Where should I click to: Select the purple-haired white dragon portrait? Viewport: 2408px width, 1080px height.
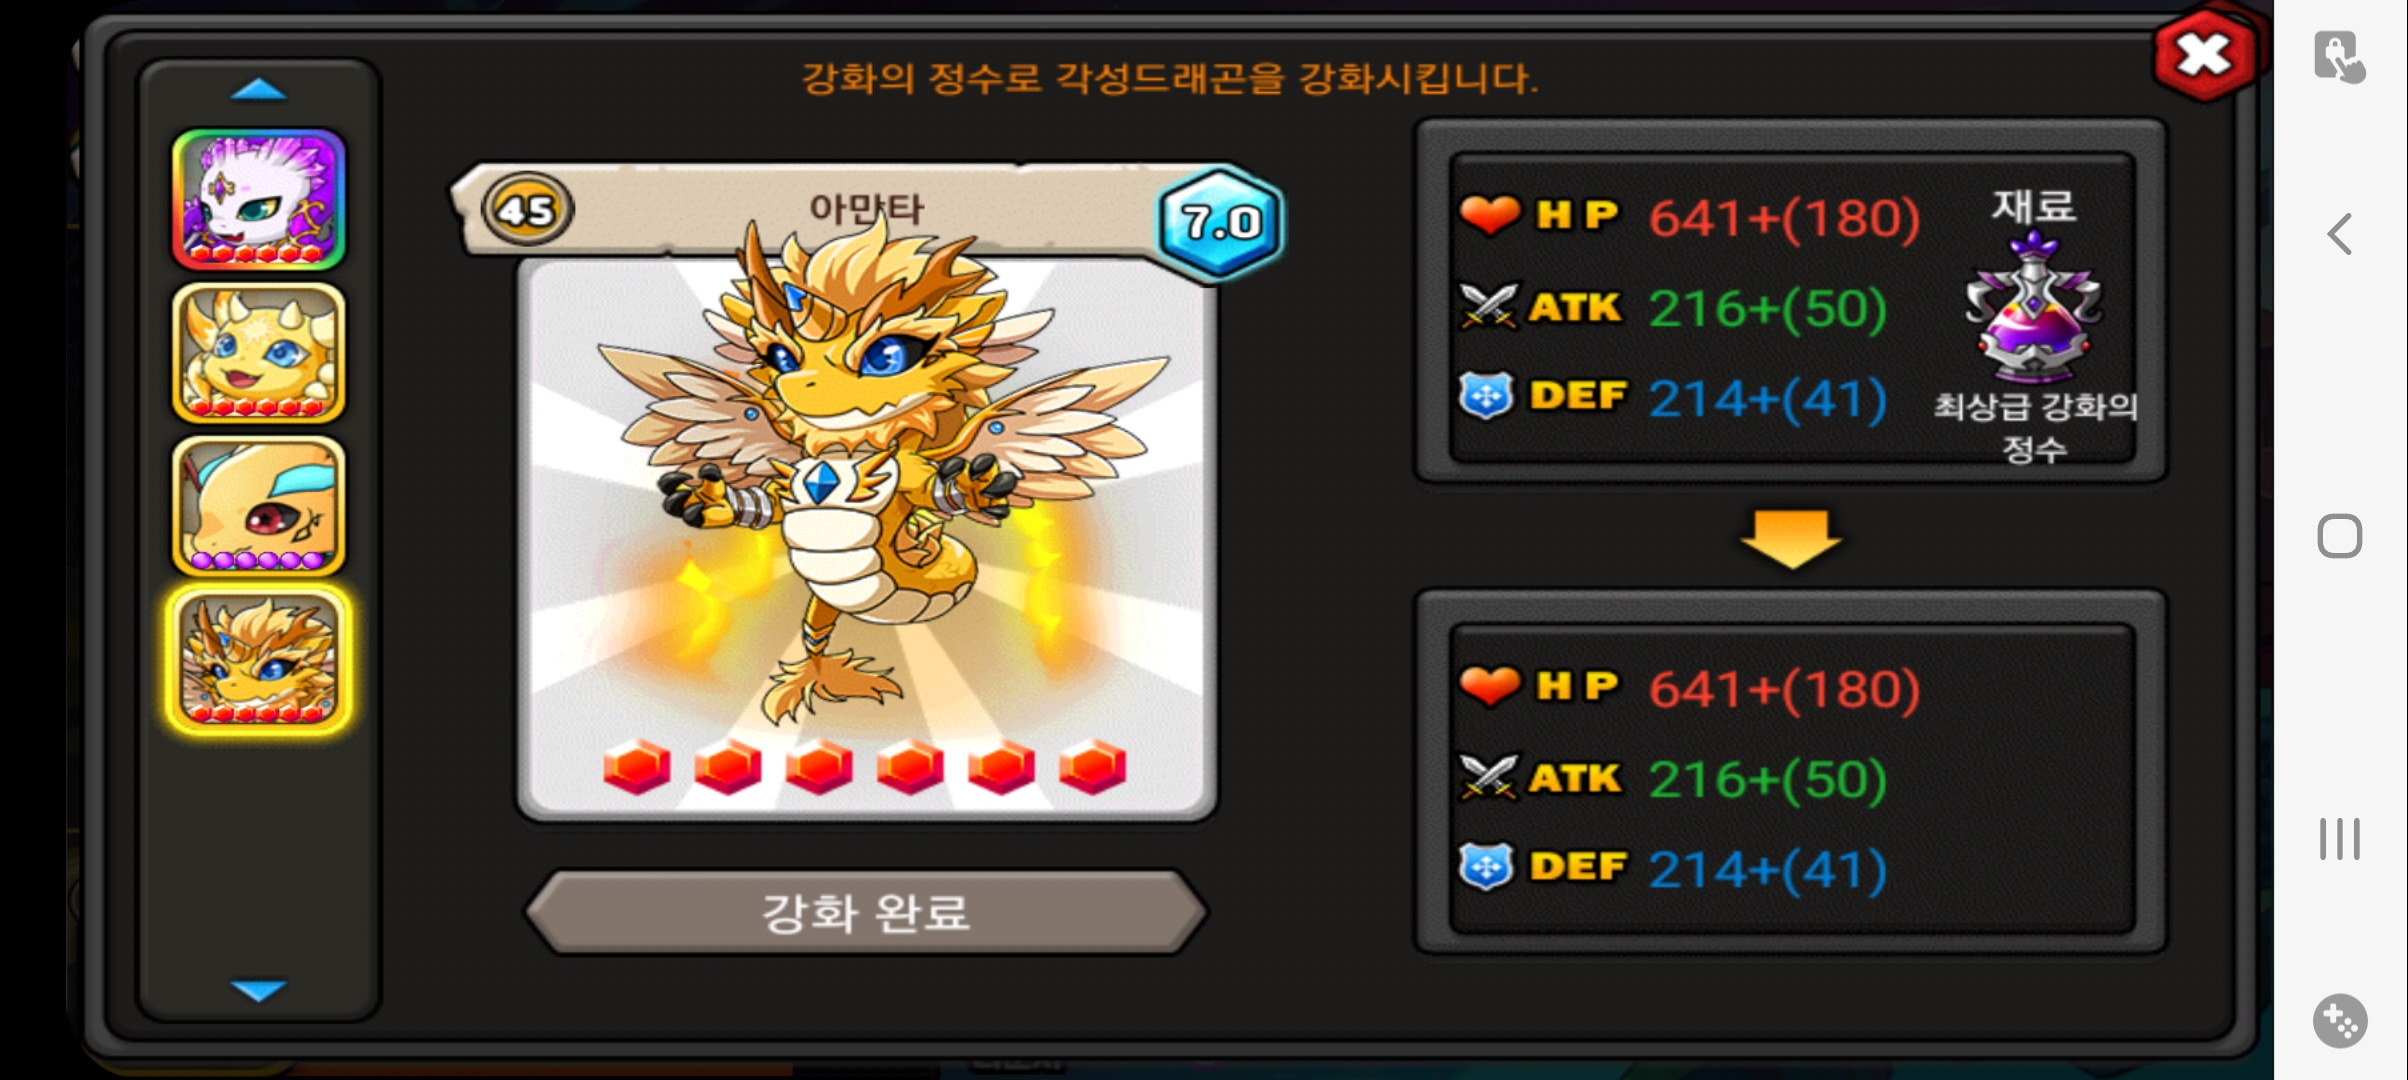click(259, 200)
